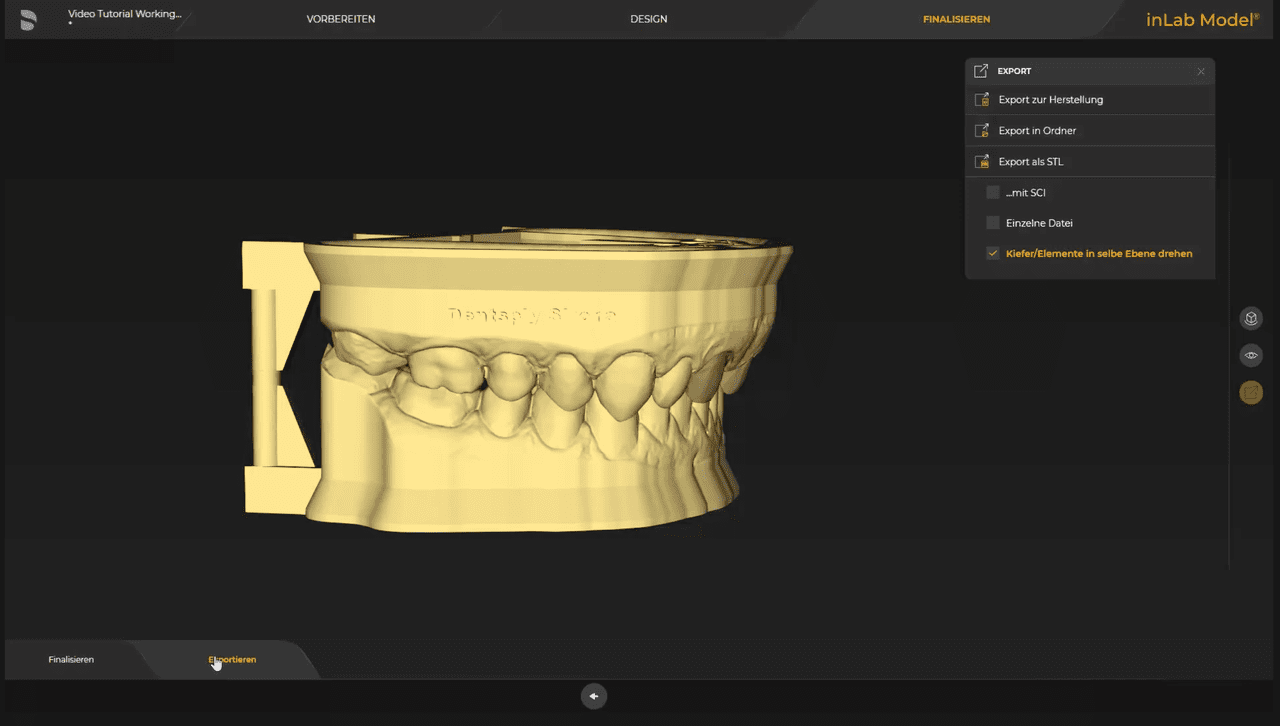Uncheck Kiefer/Elemente in selbe Ebene drehen
The width and height of the screenshot is (1280, 726).
[992, 253]
